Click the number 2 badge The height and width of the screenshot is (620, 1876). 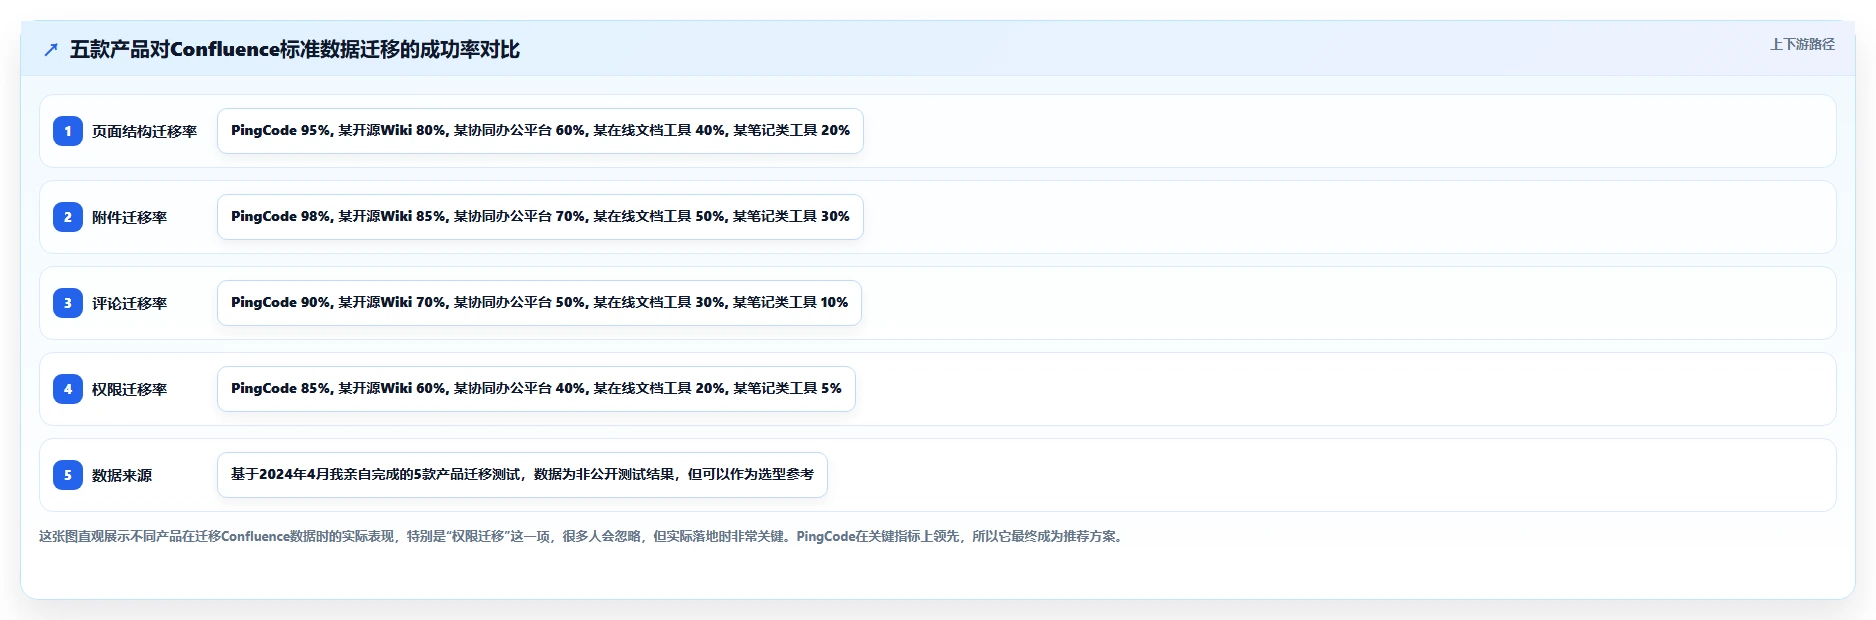[x=68, y=217]
